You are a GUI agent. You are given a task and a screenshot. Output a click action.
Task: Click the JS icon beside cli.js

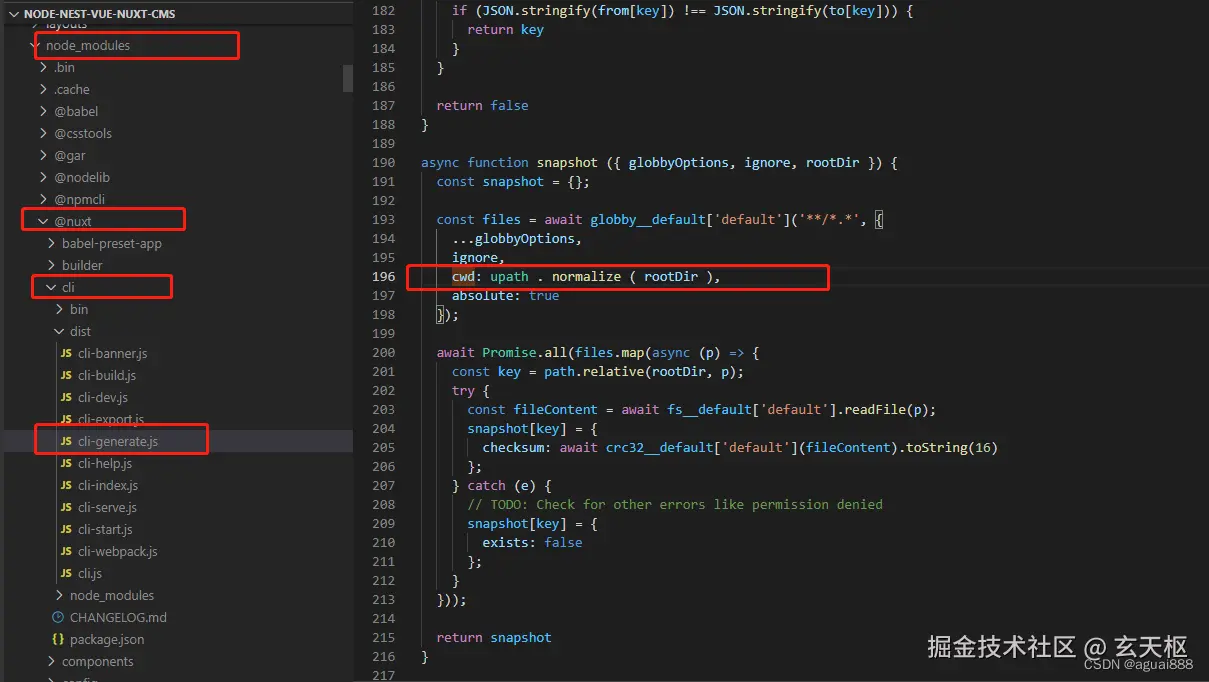tap(66, 574)
